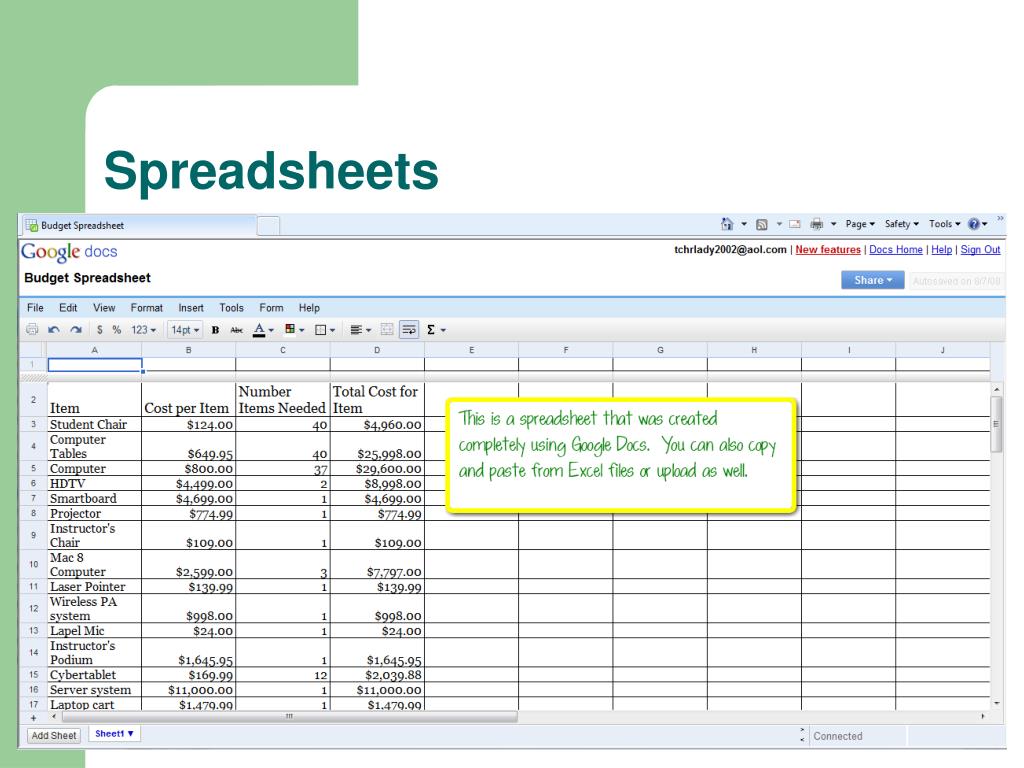This screenshot has width=1024, height=768.
Task: Open the Format menu
Action: coord(146,308)
